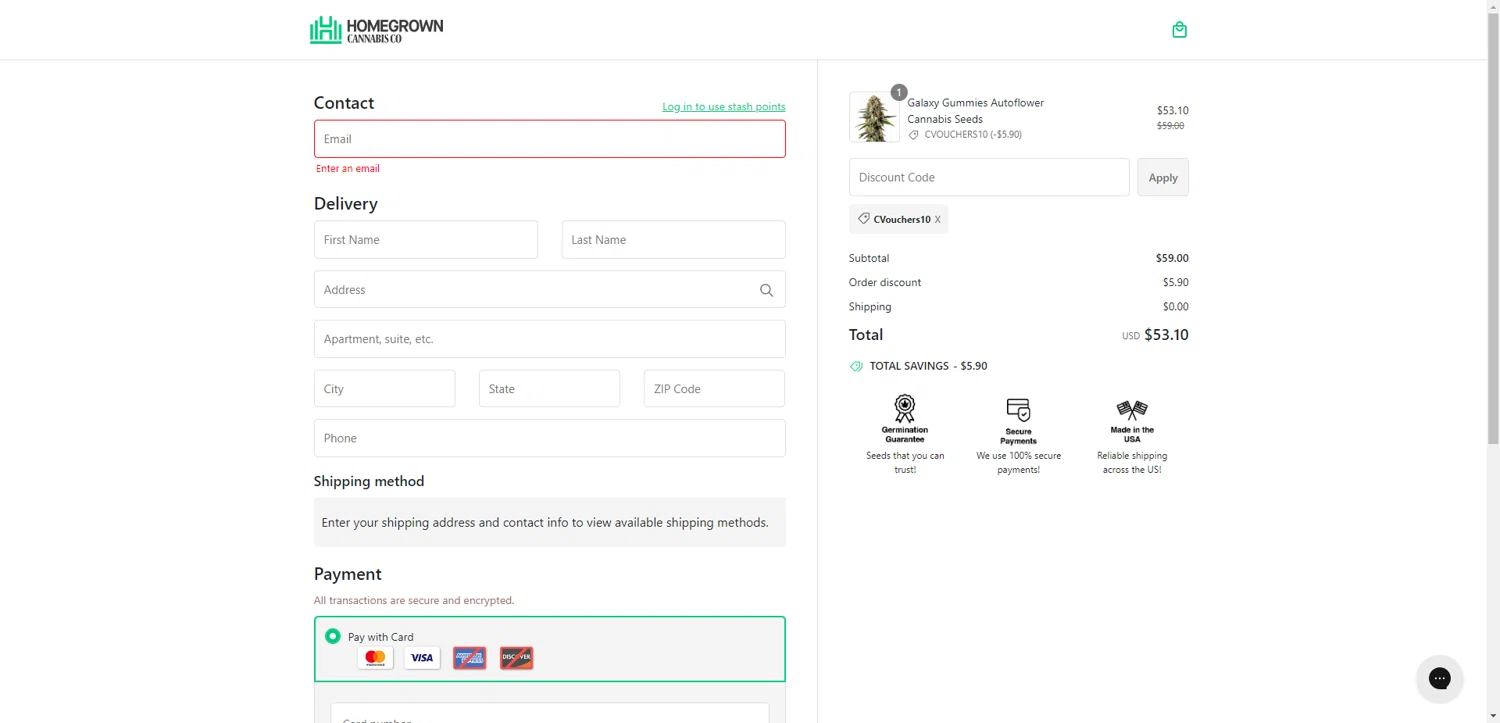Click the tag icon beside CVouchers10 chip
Image resolution: width=1500 pixels, height=723 pixels.
click(864, 219)
